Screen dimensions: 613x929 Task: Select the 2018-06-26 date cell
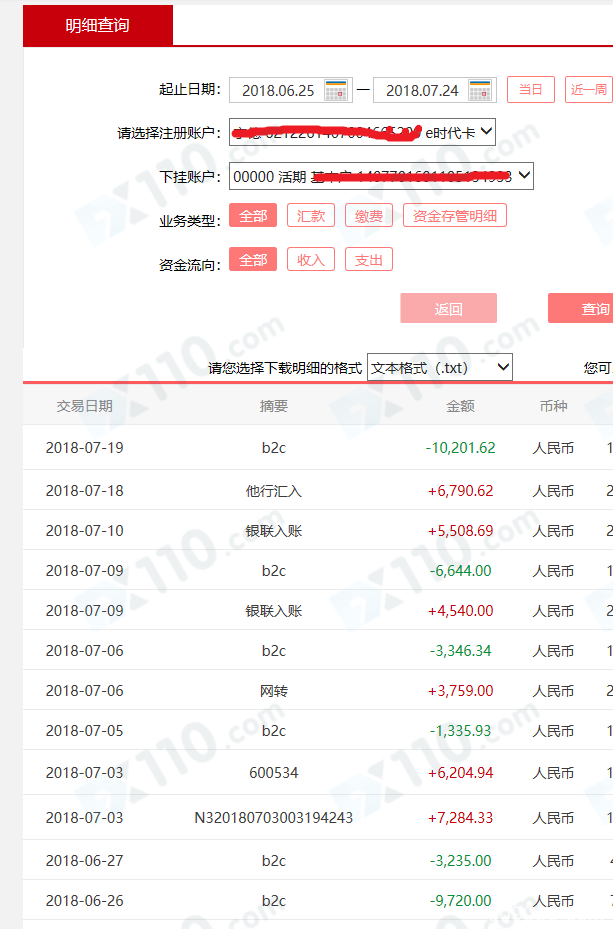click(85, 901)
